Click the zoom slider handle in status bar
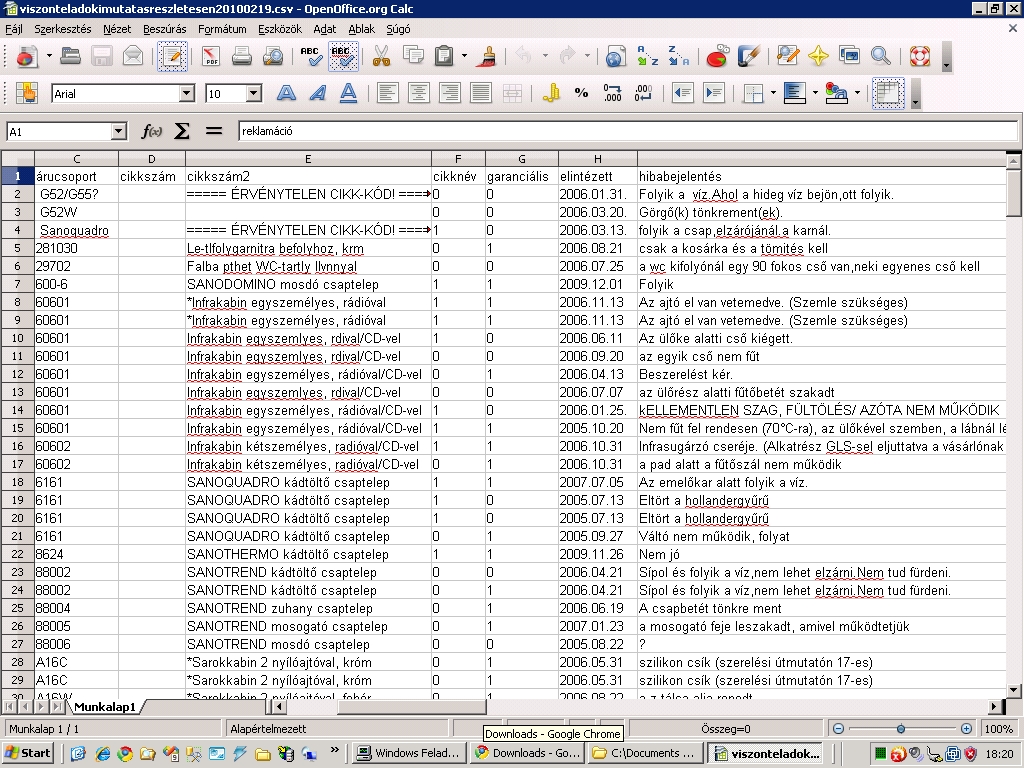 point(901,728)
